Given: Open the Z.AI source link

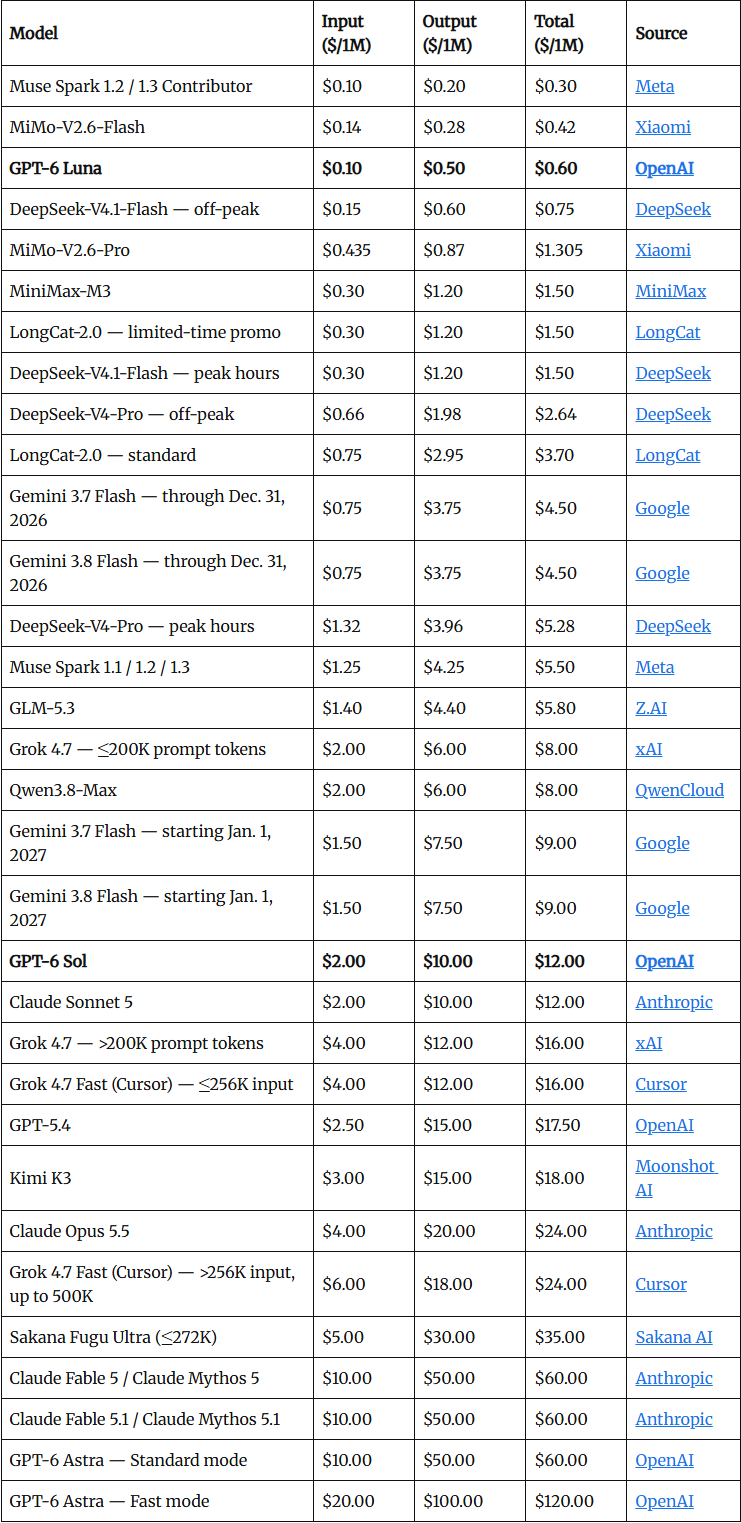Looking at the screenshot, I should coord(651,708).
